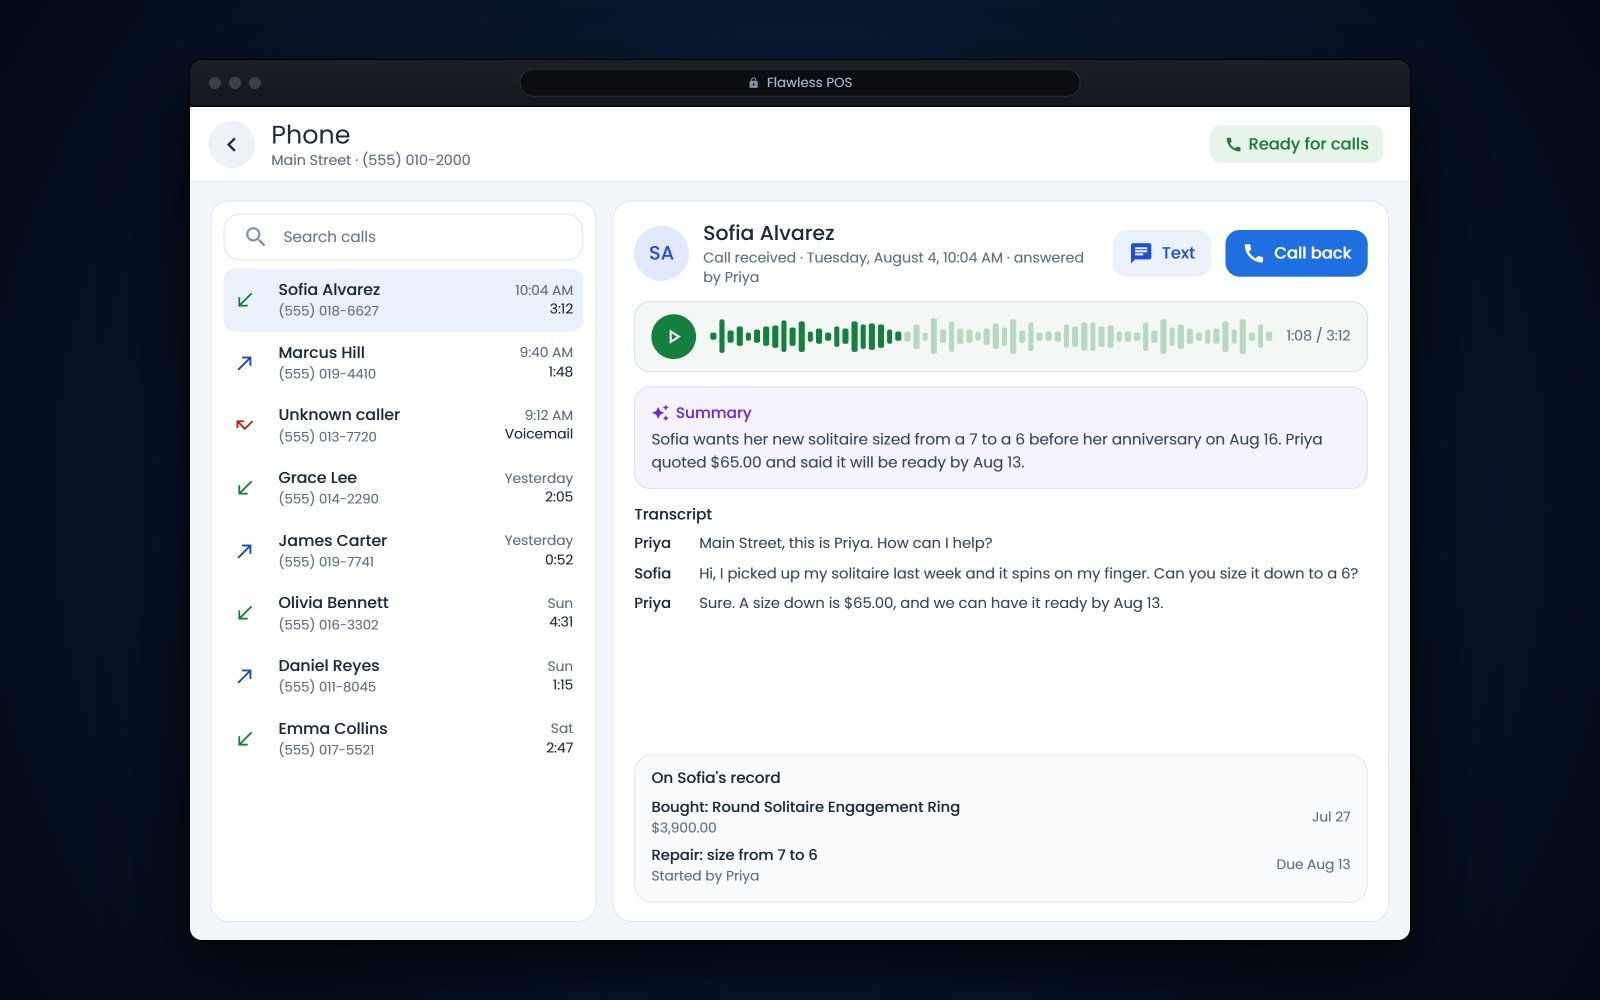Image resolution: width=1600 pixels, height=1000 pixels.
Task: Select James Carter in the call list
Action: coord(403,551)
